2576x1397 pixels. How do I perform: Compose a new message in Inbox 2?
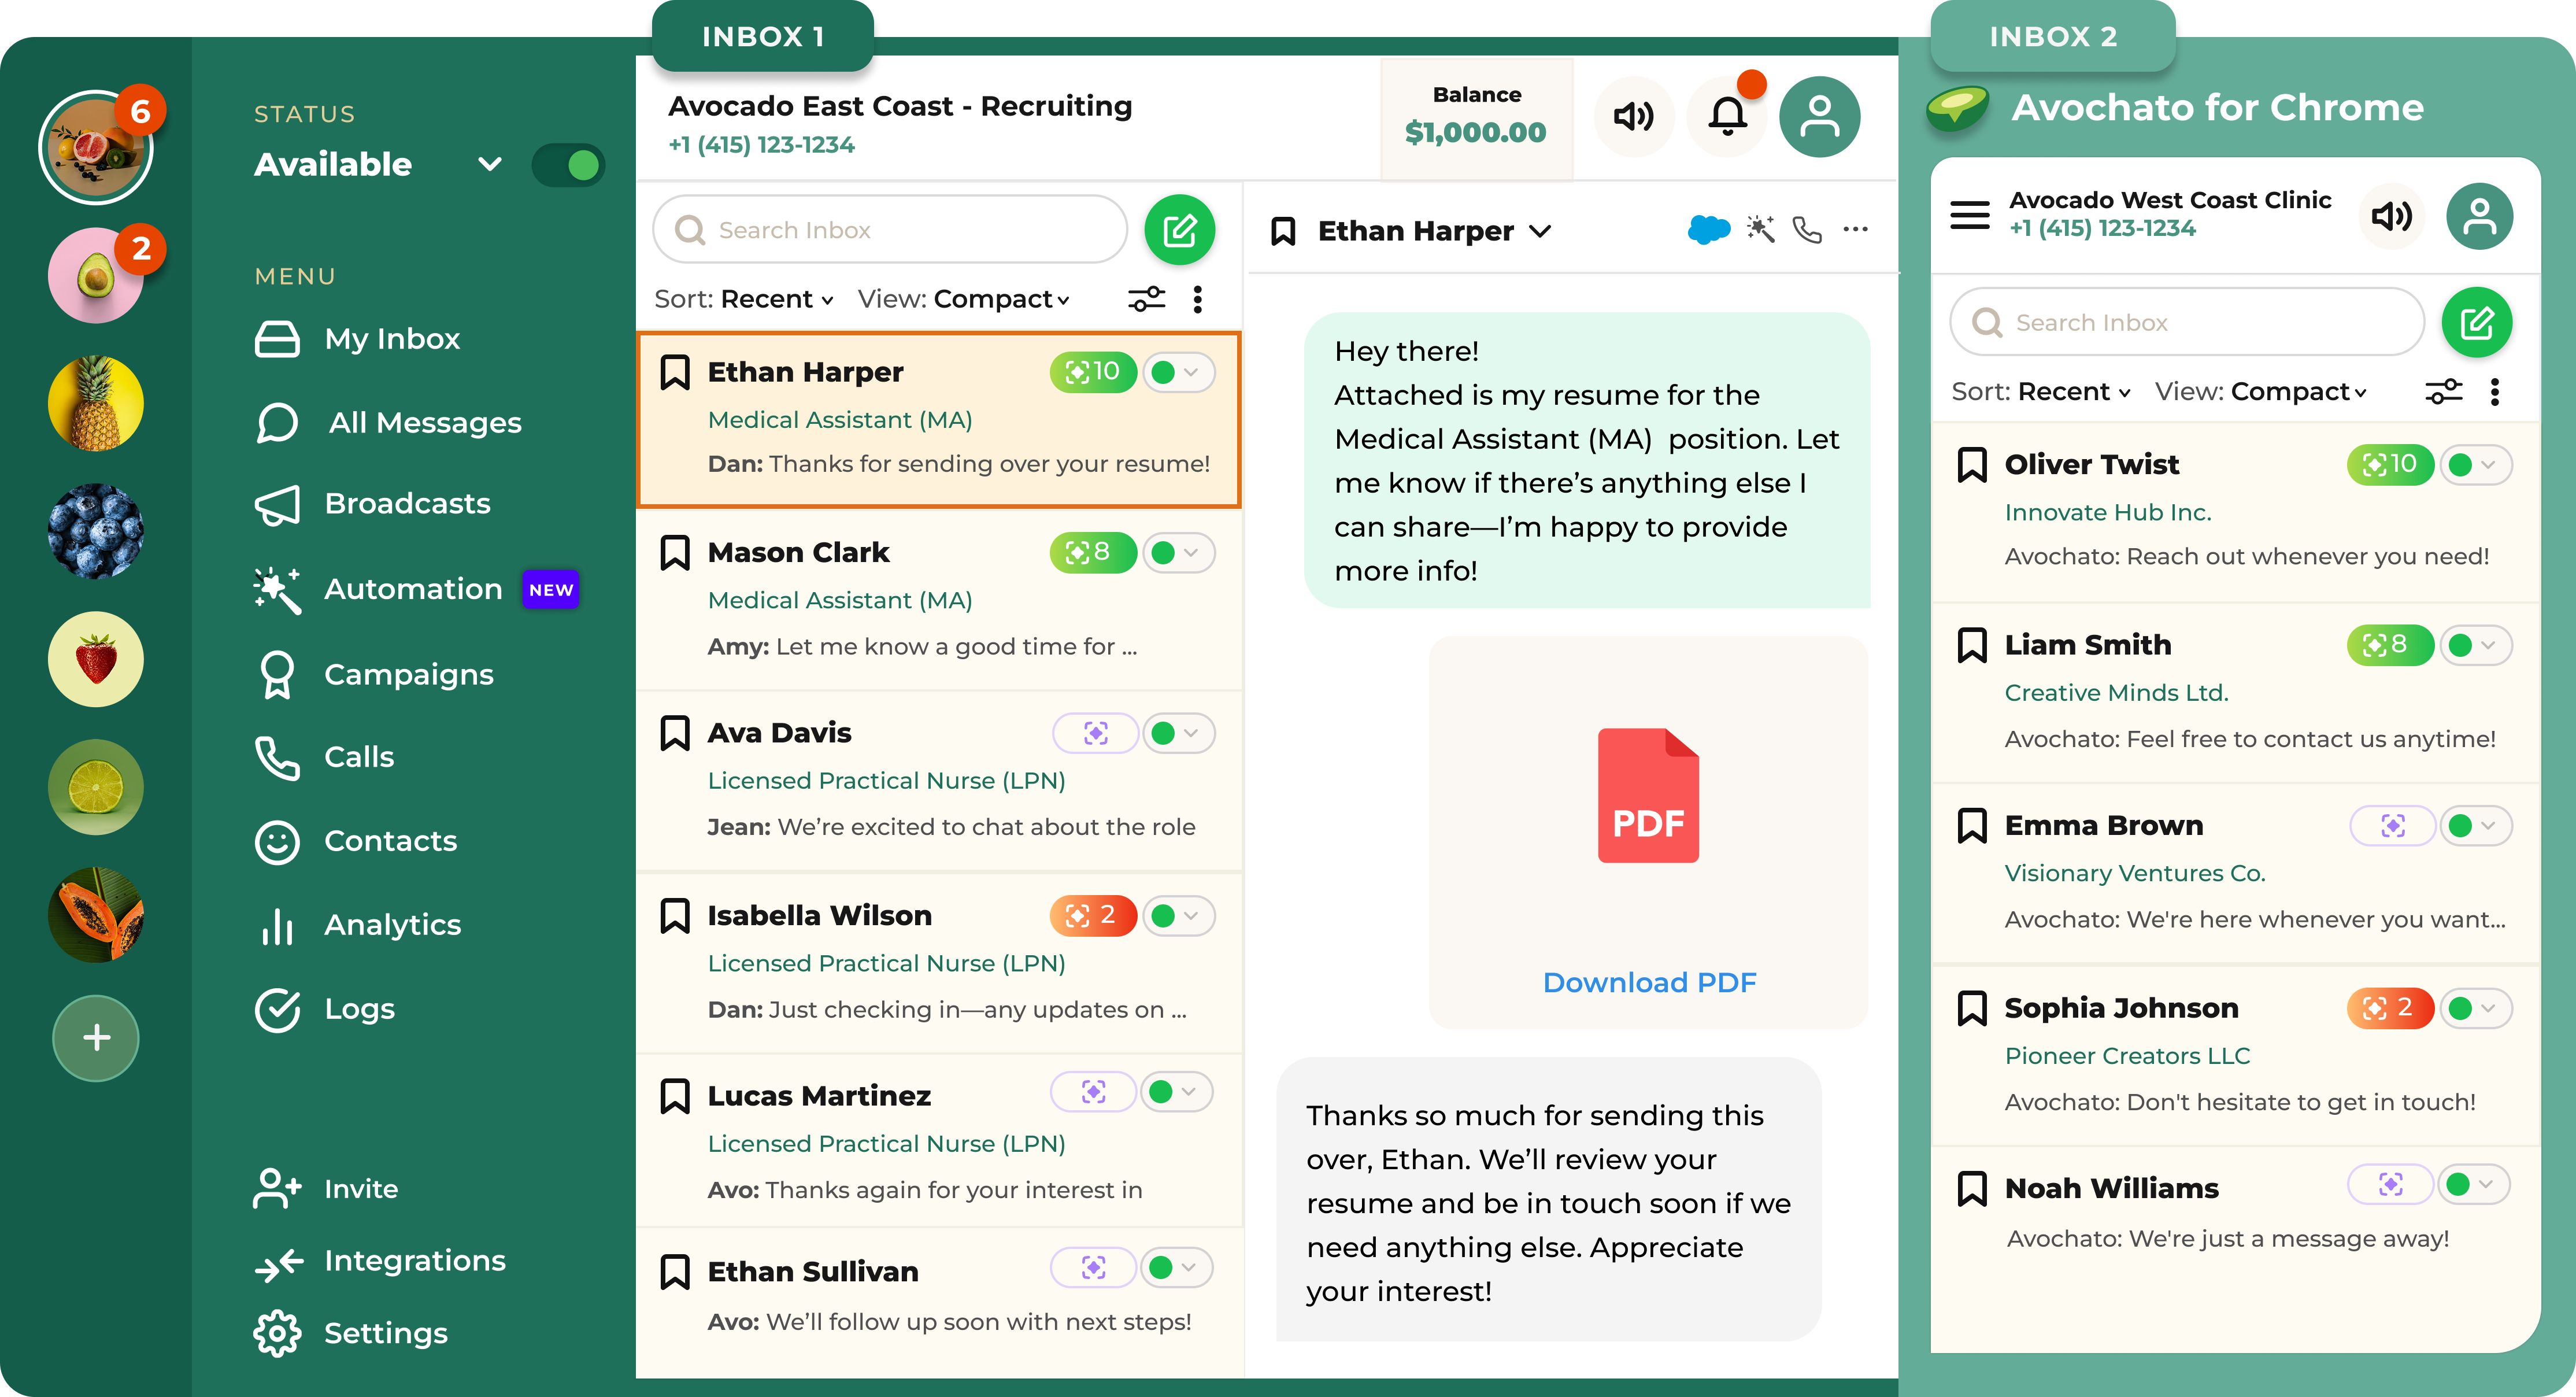[x=2476, y=323]
